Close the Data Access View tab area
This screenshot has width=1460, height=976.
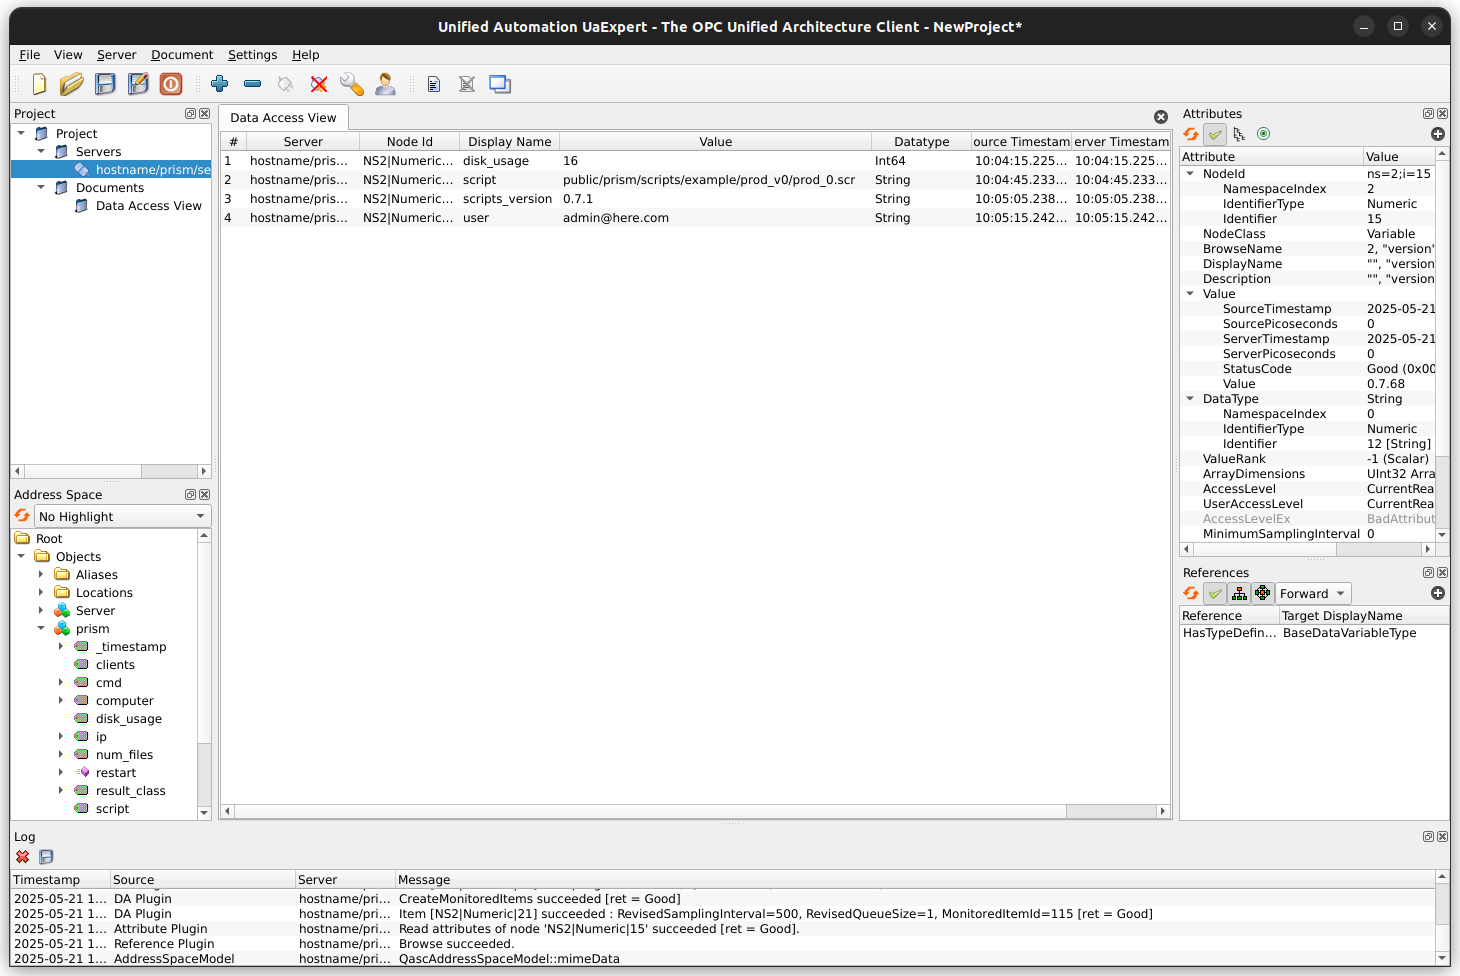[1161, 117]
